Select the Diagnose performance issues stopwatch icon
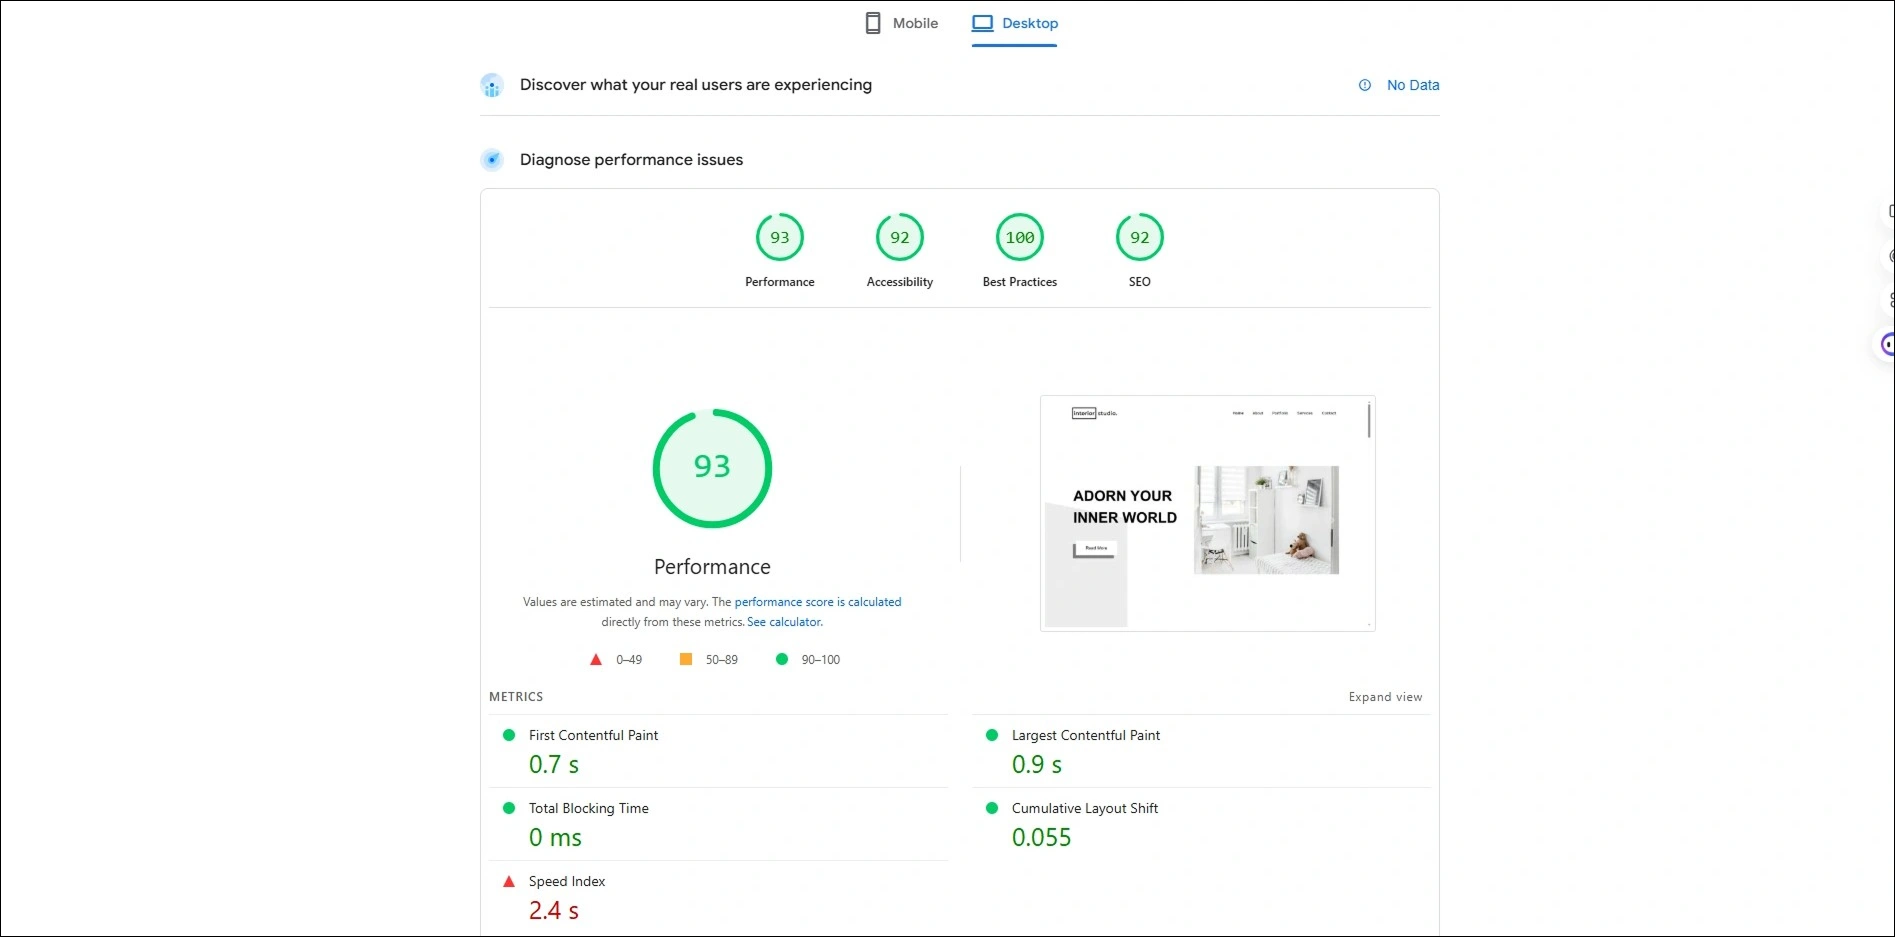1895x937 pixels. coord(492,159)
